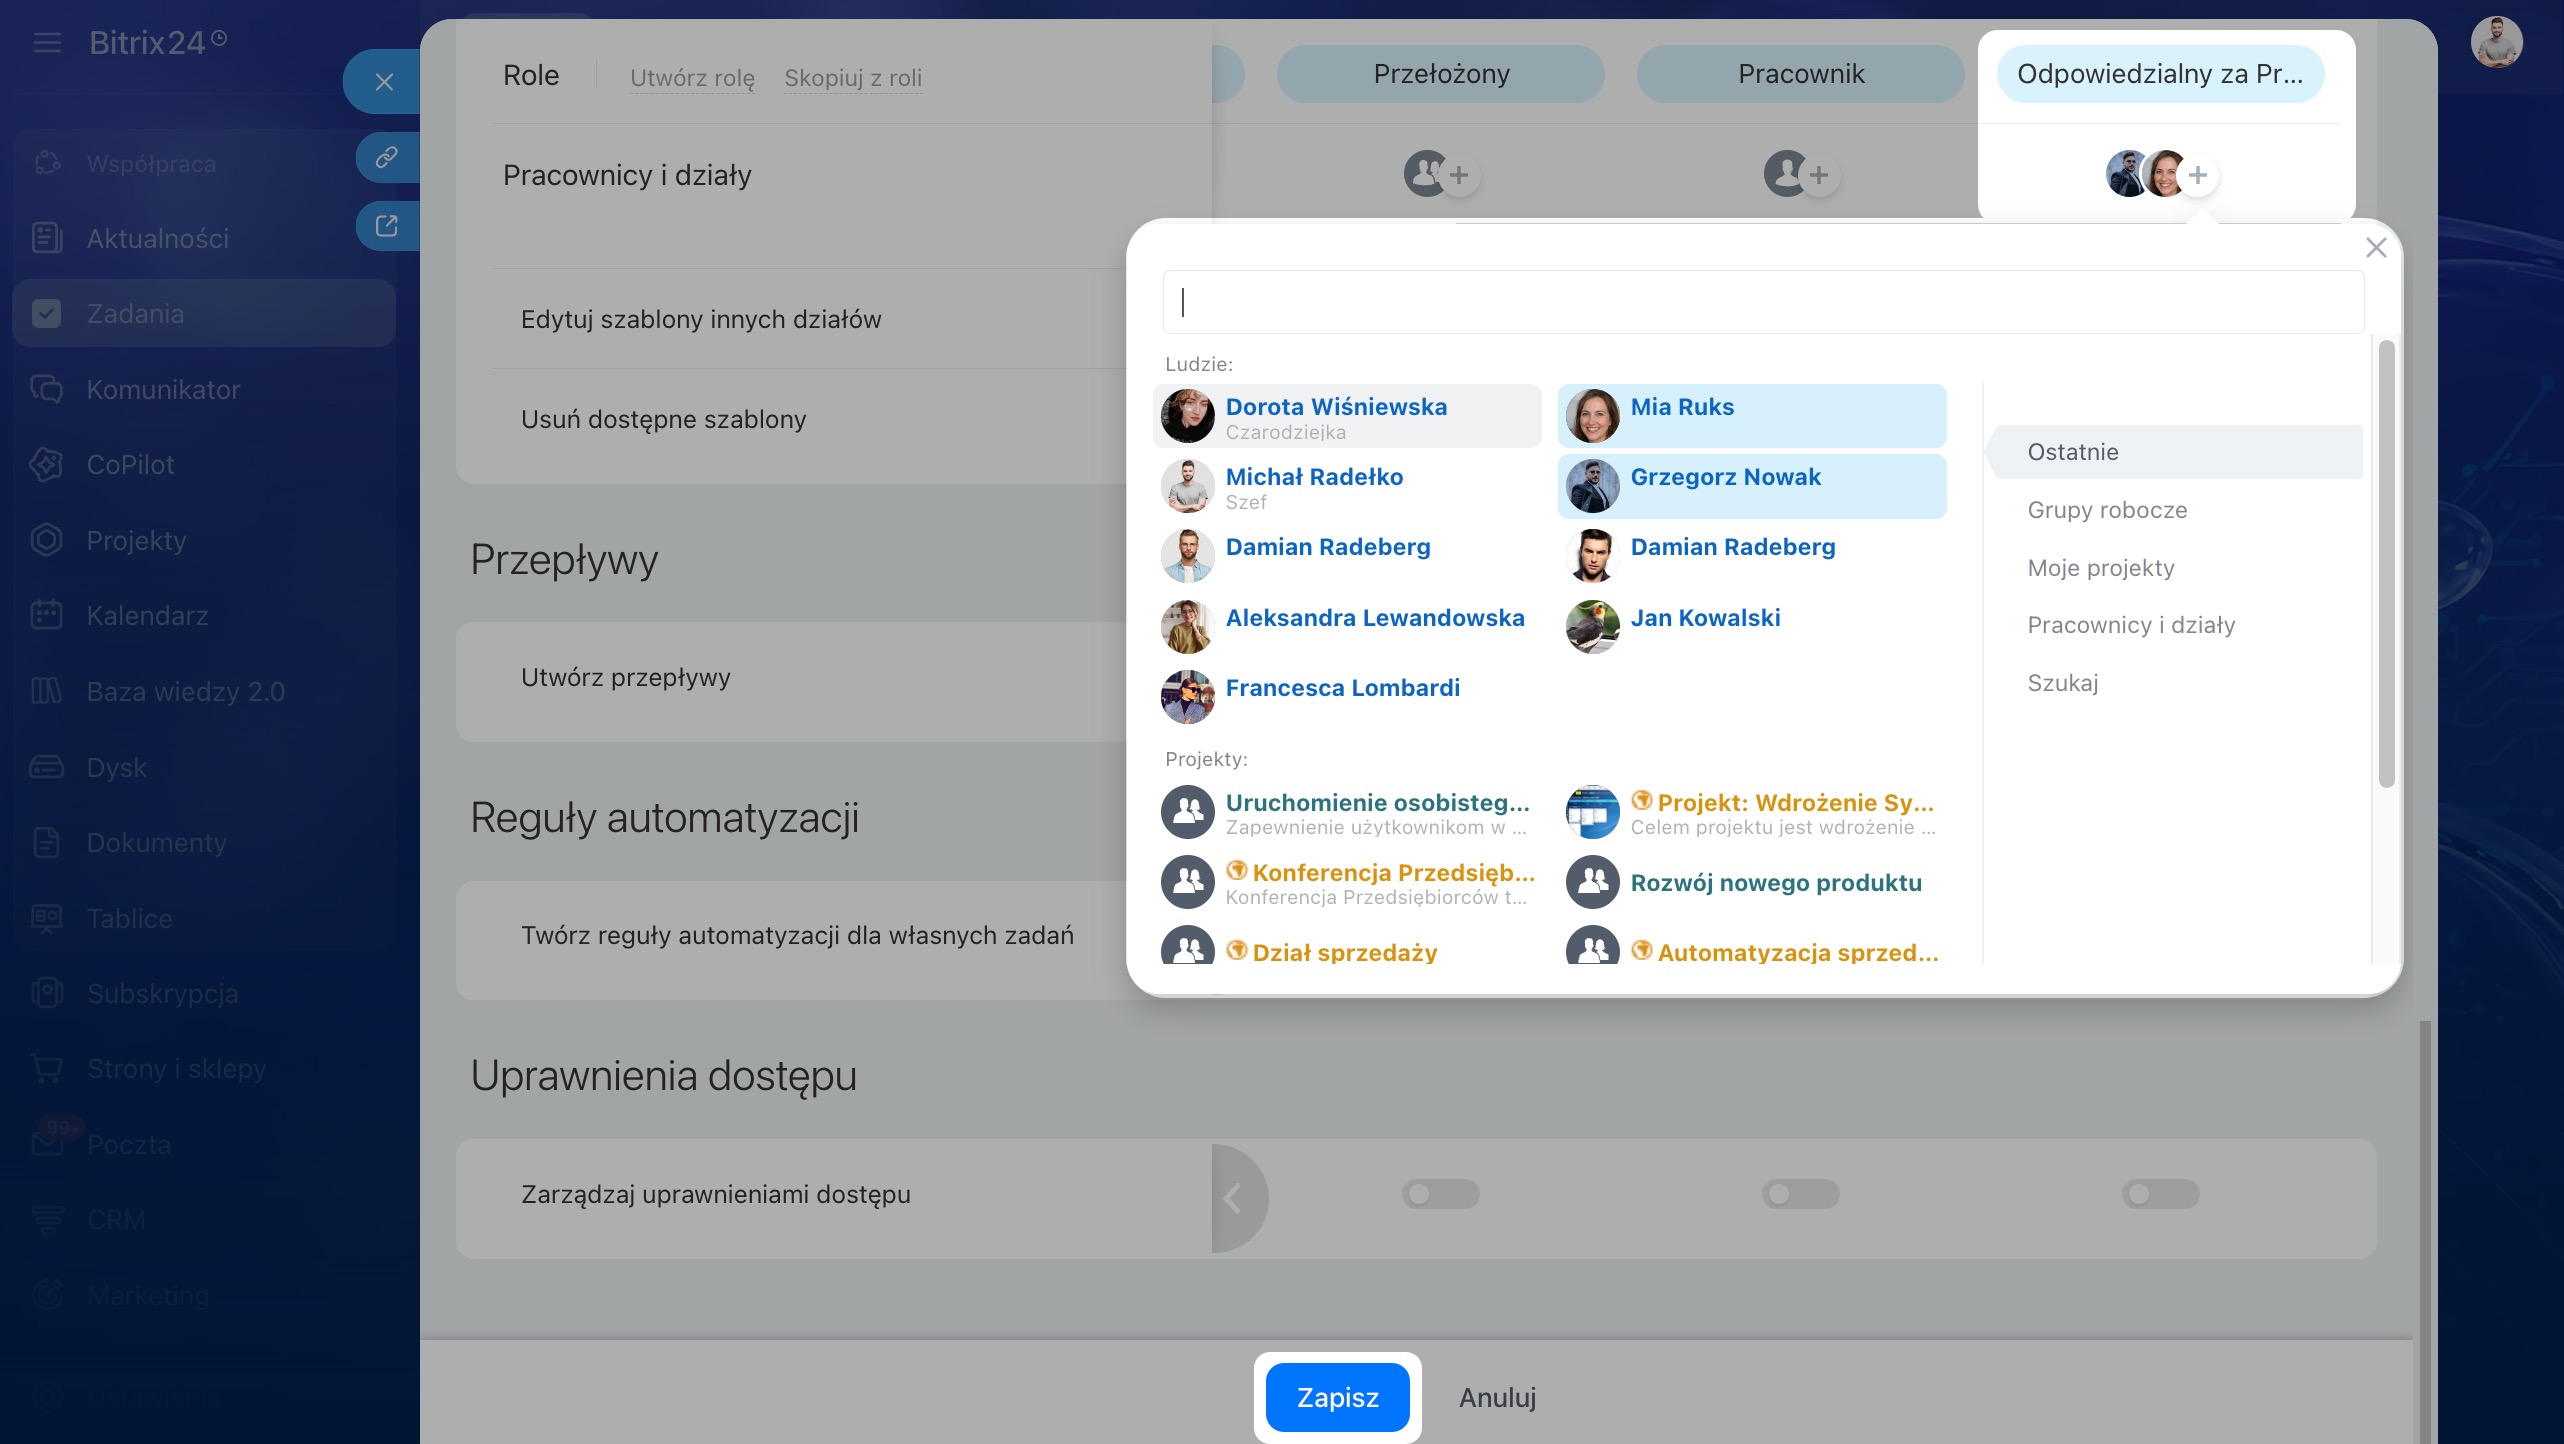This screenshot has height=1444, width=2564.
Task: Select Francesca Lombardi from people list
Action: coord(1347,697)
